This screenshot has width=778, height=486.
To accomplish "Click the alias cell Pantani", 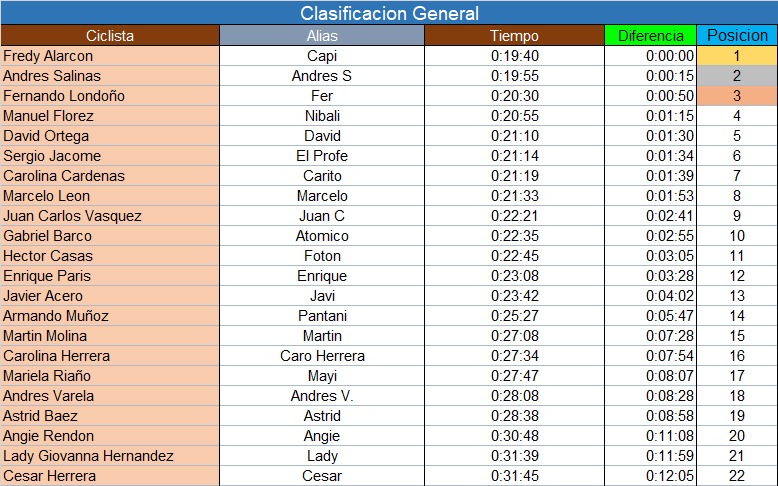I will (x=322, y=316).
